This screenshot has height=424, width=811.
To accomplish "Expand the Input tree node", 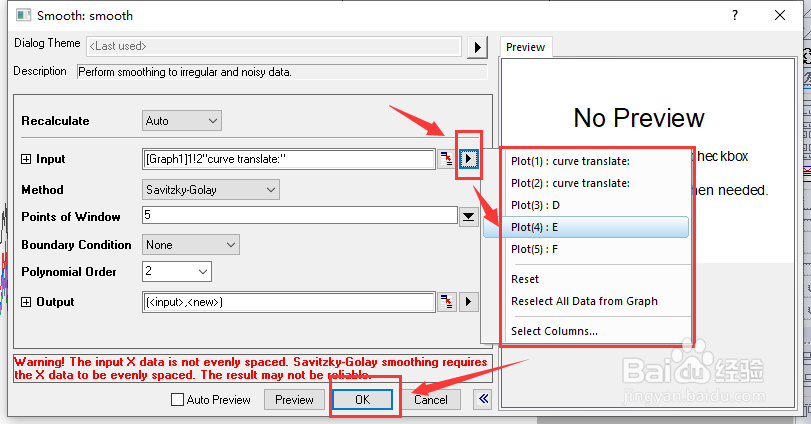I will coord(26,159).
